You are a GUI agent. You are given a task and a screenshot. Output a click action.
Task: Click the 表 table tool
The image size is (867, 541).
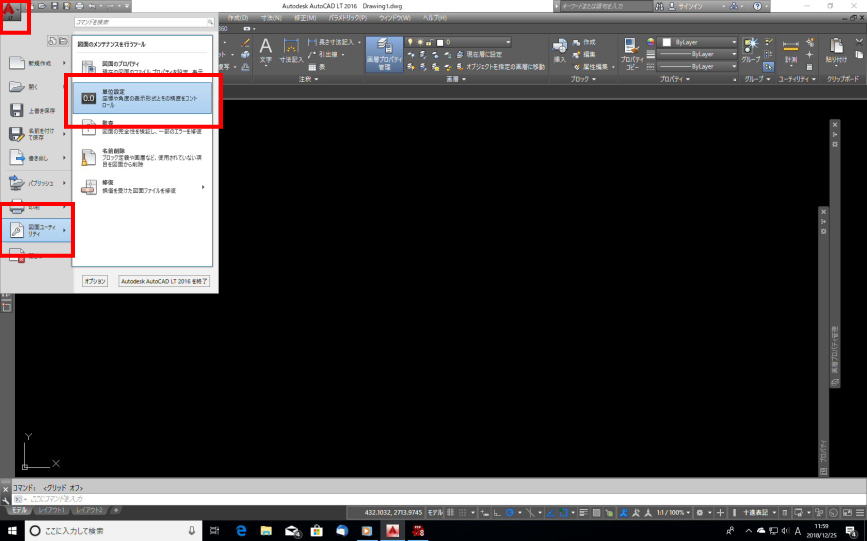pyautogui.click(x=317, y=67)
